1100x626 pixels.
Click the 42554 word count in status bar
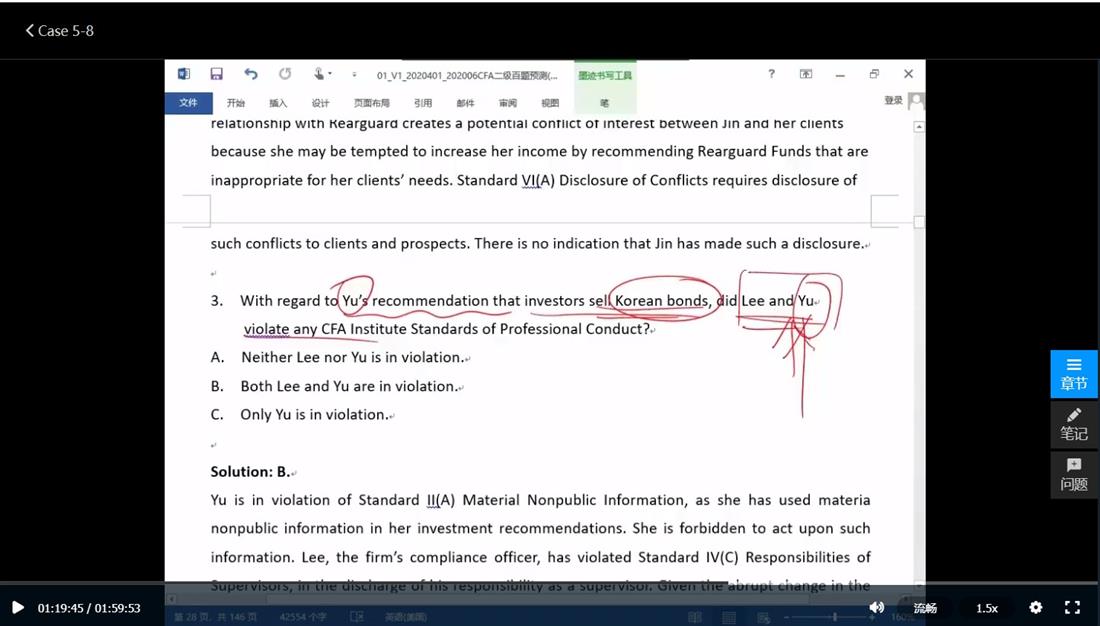(x=303, y=617)
